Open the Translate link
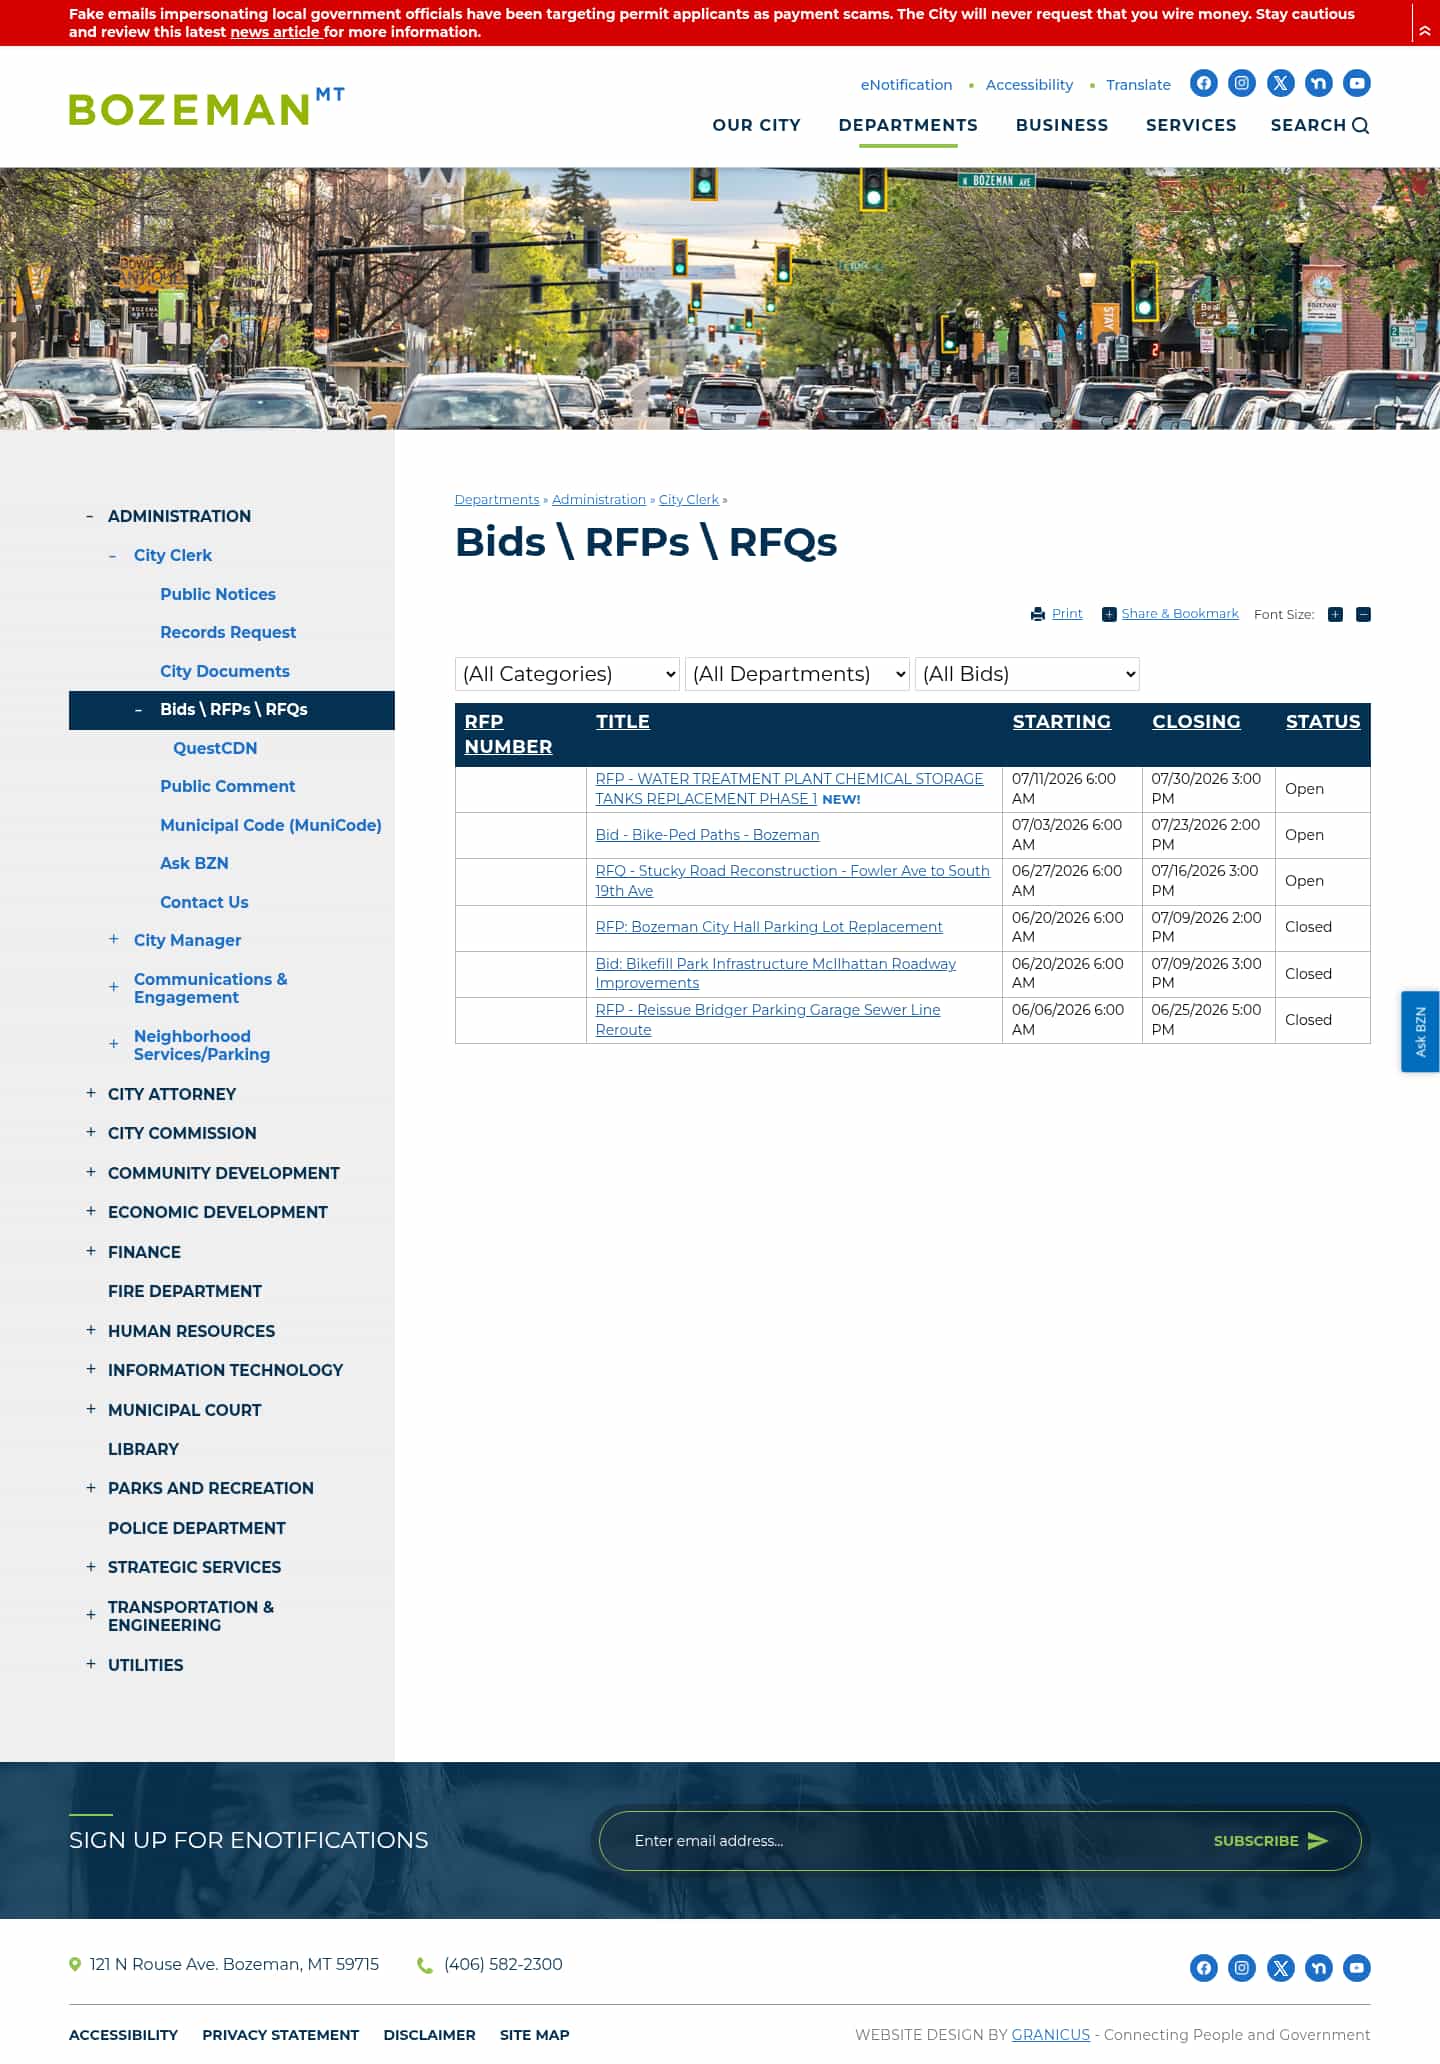 (1138, 85)
